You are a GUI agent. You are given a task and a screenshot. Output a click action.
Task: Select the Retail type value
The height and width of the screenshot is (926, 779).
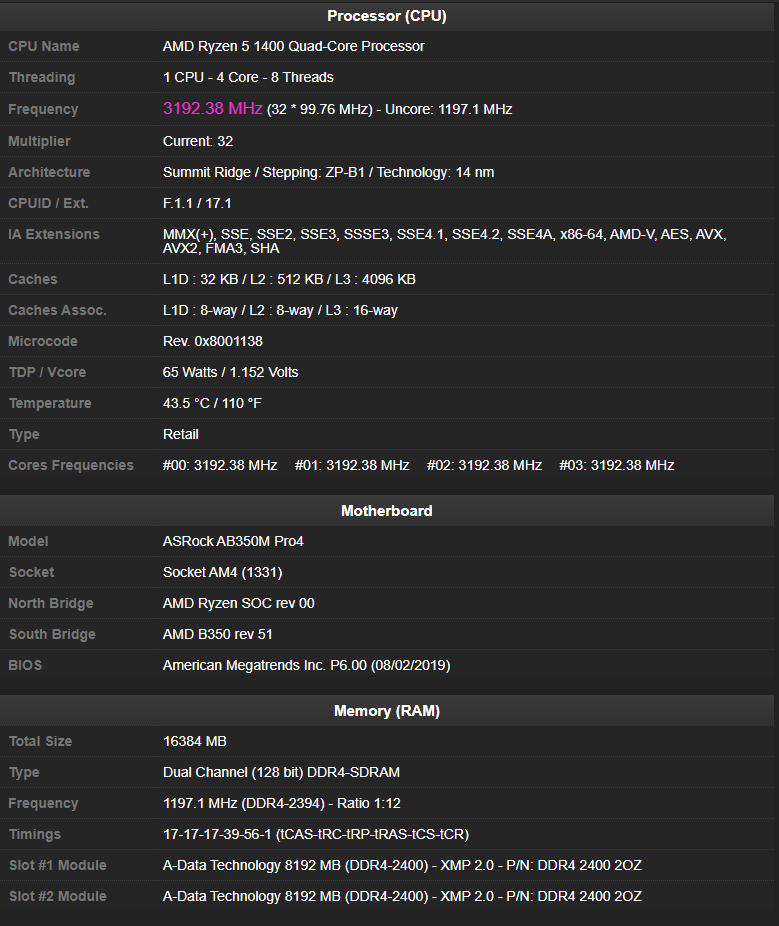tap(181, 435)
